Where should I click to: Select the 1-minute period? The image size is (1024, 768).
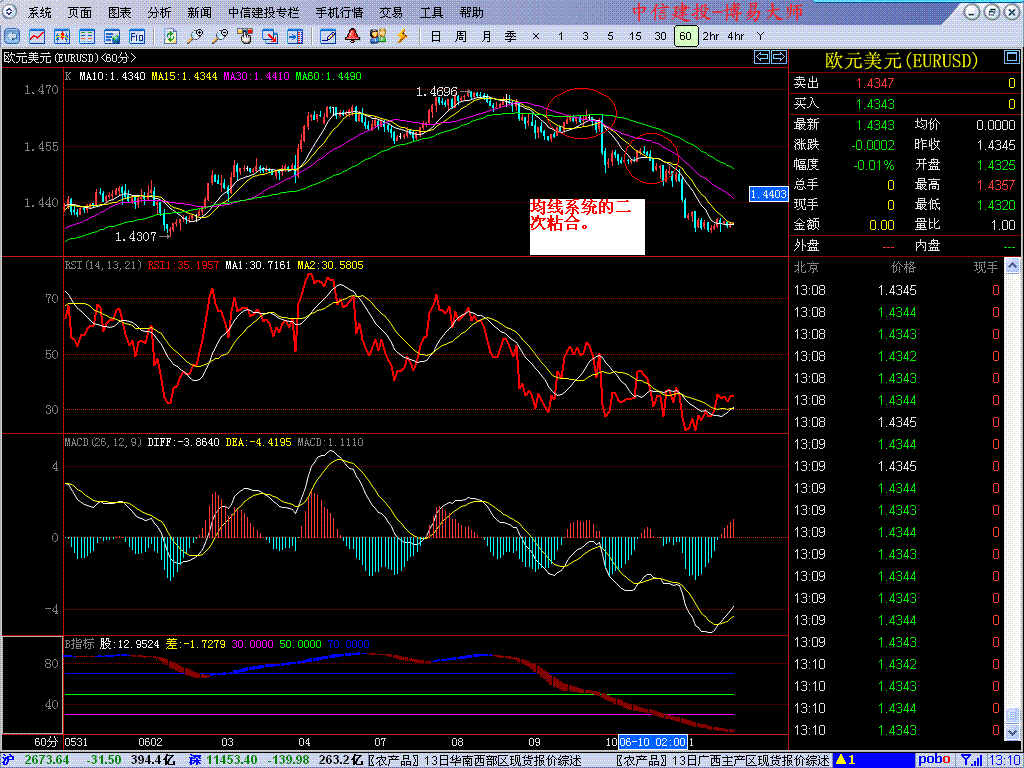click(x=560, y=36)
